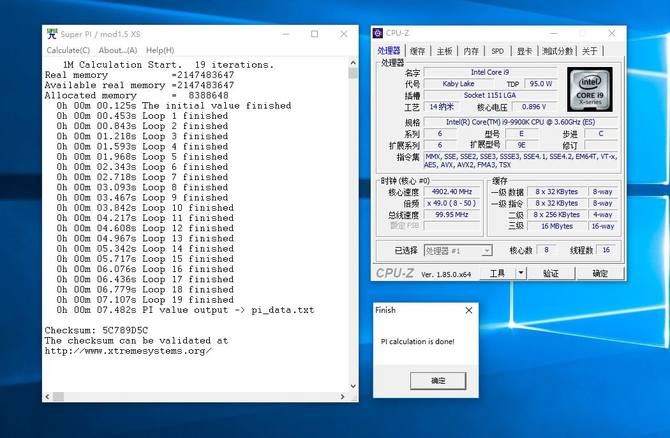Close the Finish dialog with X
Screen dimensions: 670x438
tap(469, 310)
